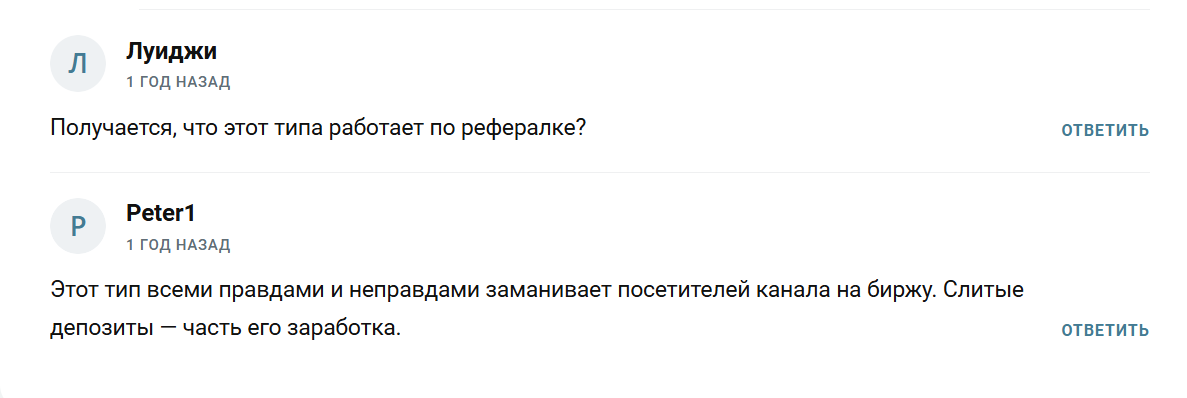Click Луиджи's round avatar with letter Л
This screenshot has height=398, width=1187.
pos(78,64)
